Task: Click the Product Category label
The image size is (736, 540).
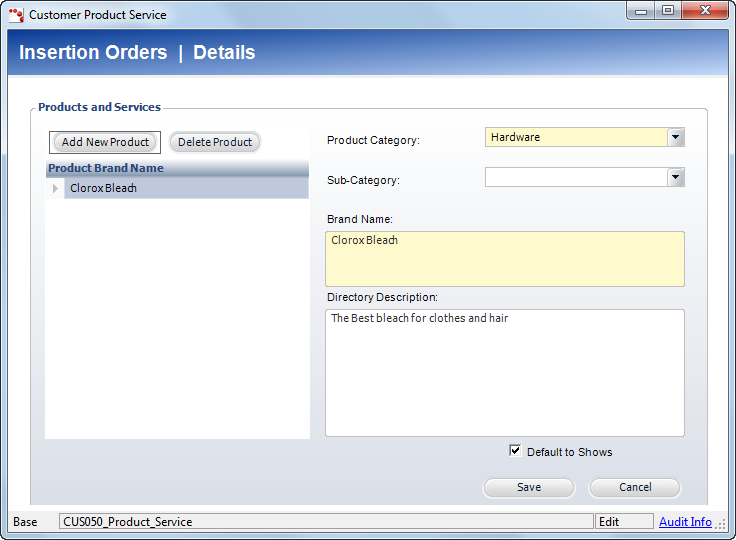Action: click(373, 140)
